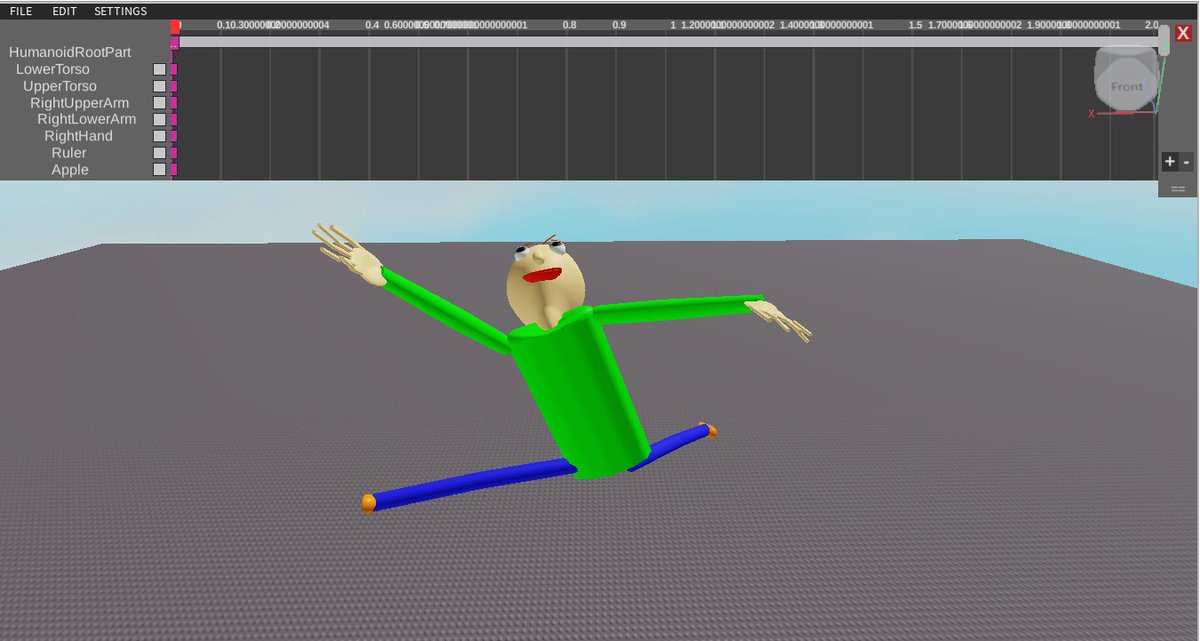
Task: Select the UpperTorso track label
Action: coord(60,86)
